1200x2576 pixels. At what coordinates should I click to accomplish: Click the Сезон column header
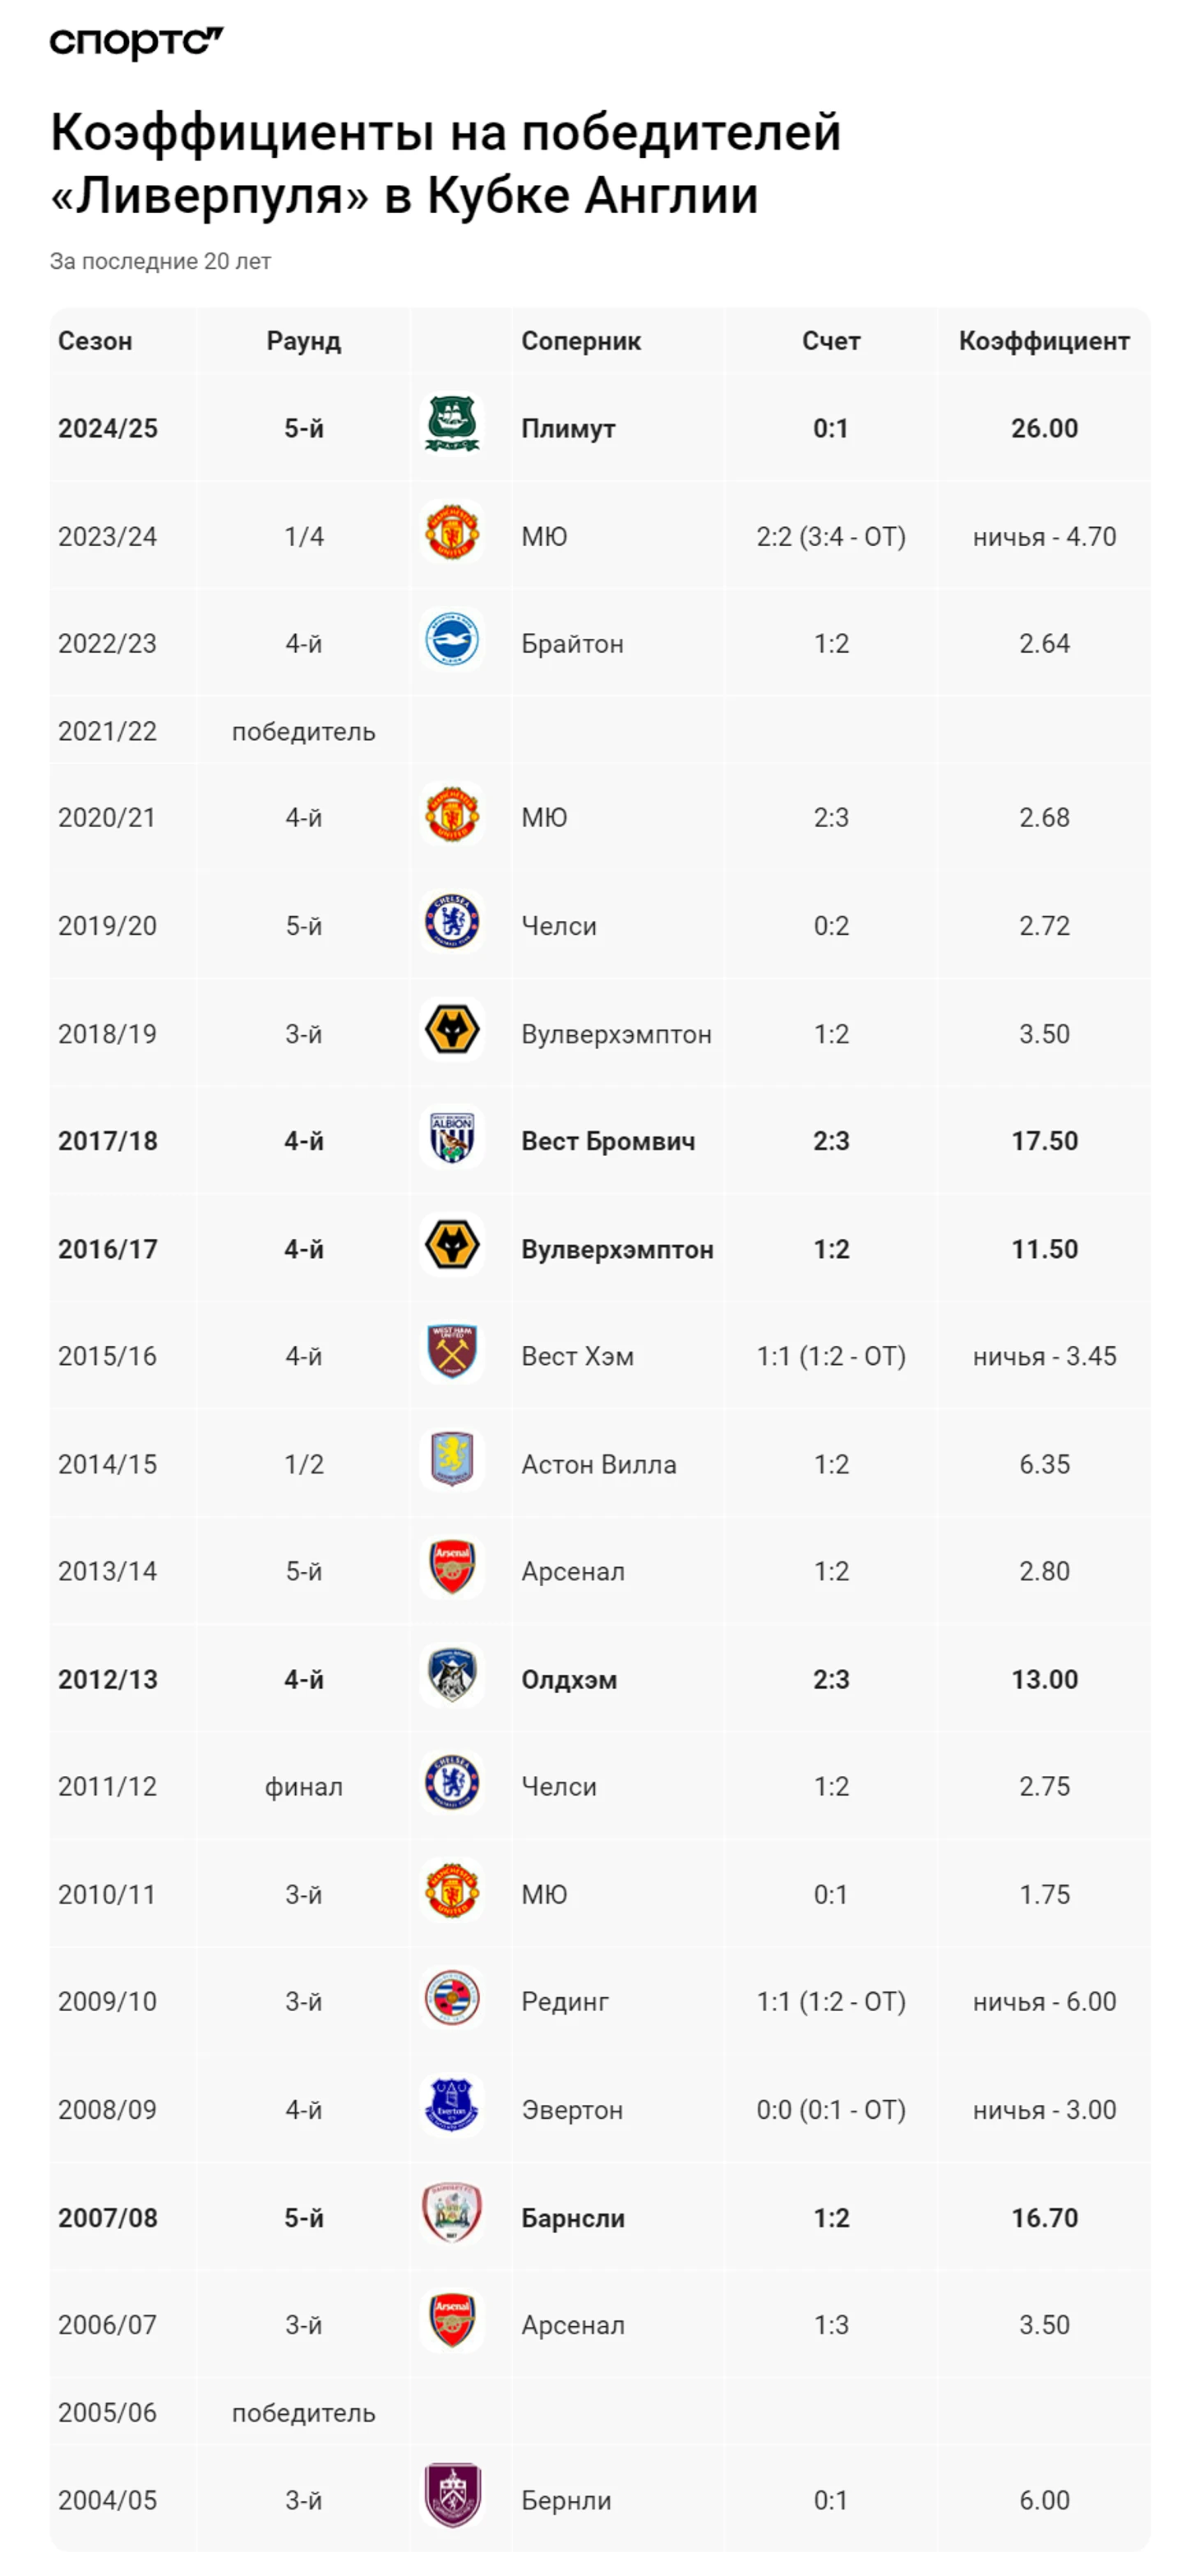95,341
